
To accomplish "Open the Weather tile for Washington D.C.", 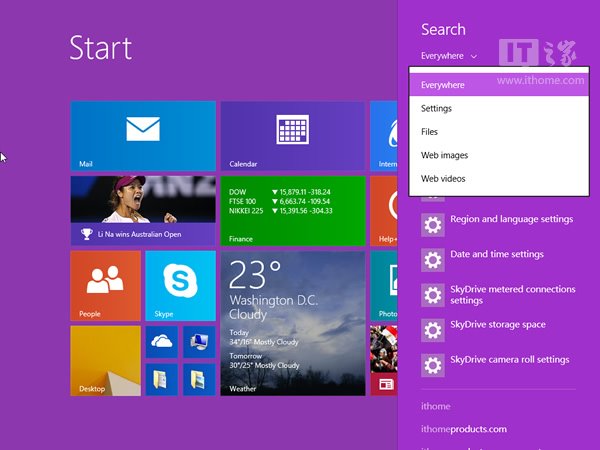I will click(293, 323).
